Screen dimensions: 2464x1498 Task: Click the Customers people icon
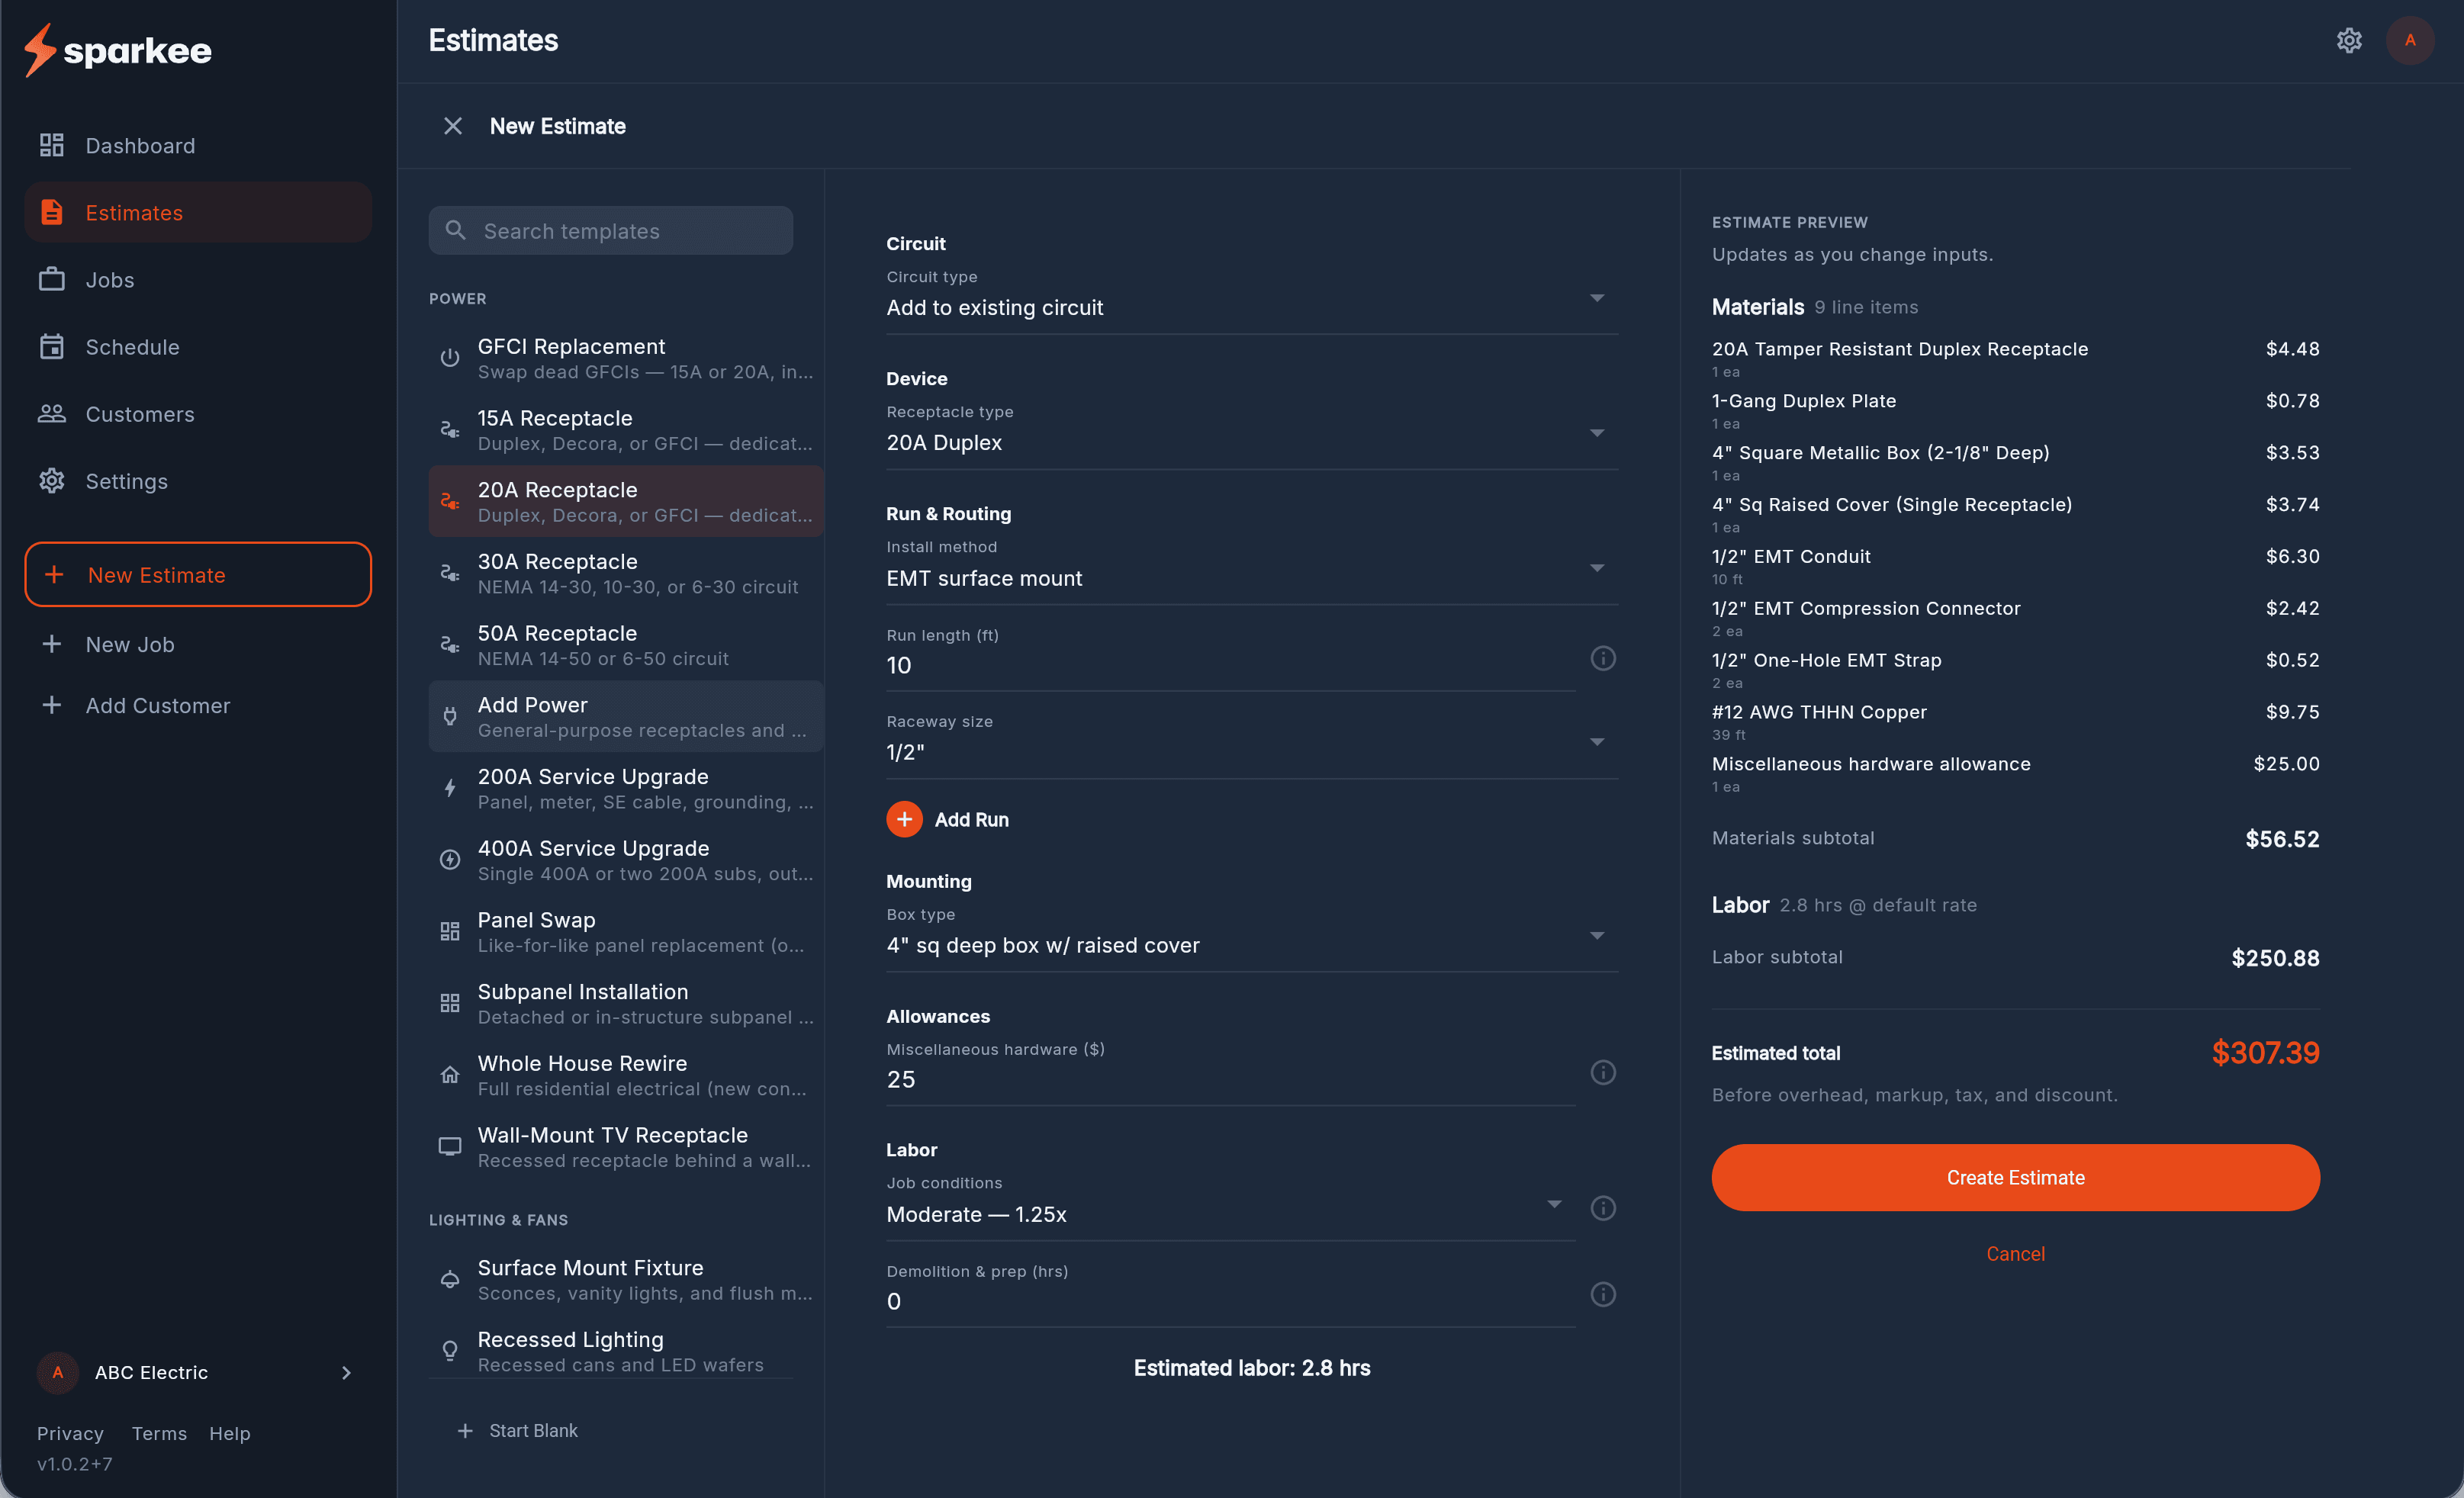point(51,414)
